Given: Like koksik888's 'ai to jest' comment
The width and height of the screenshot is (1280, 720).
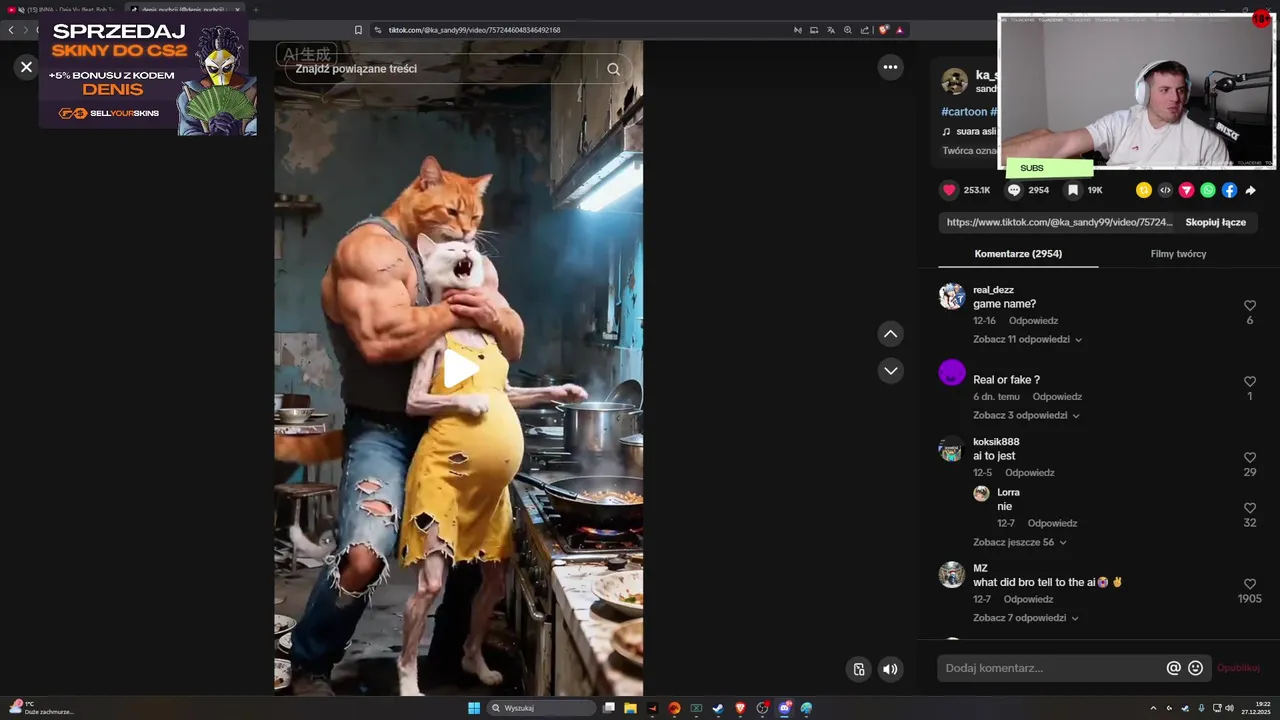Looking at the screenshot, I should coord(1250,458).
